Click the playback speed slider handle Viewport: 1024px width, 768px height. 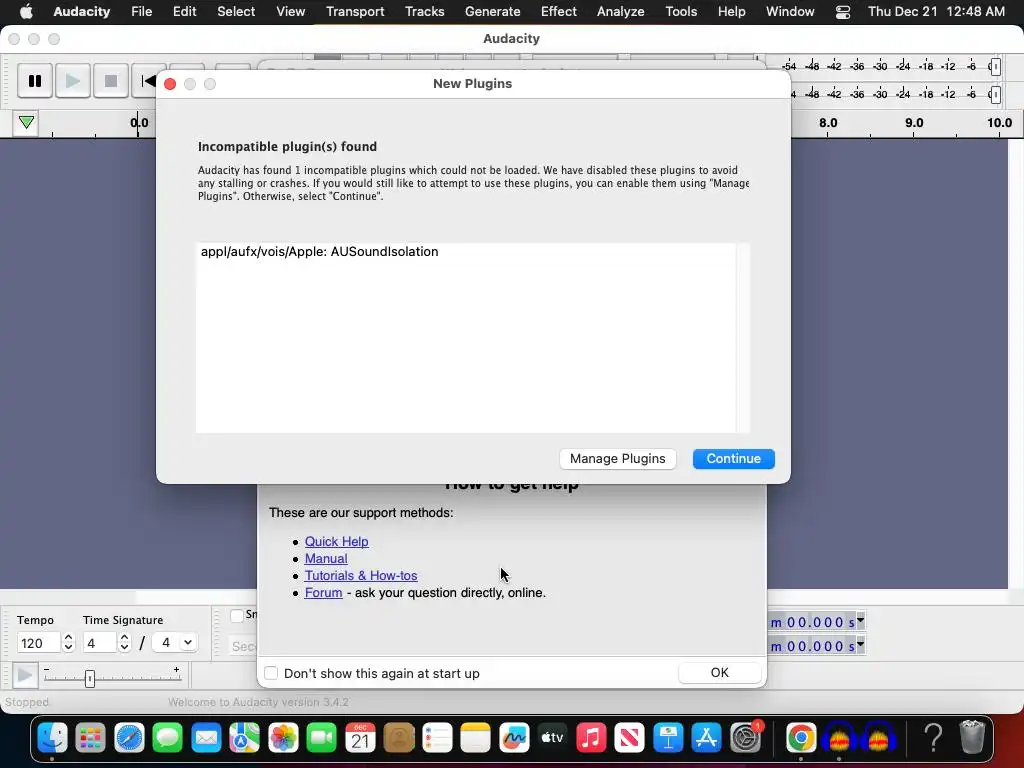pyautogui.click(x=90, y=679)
